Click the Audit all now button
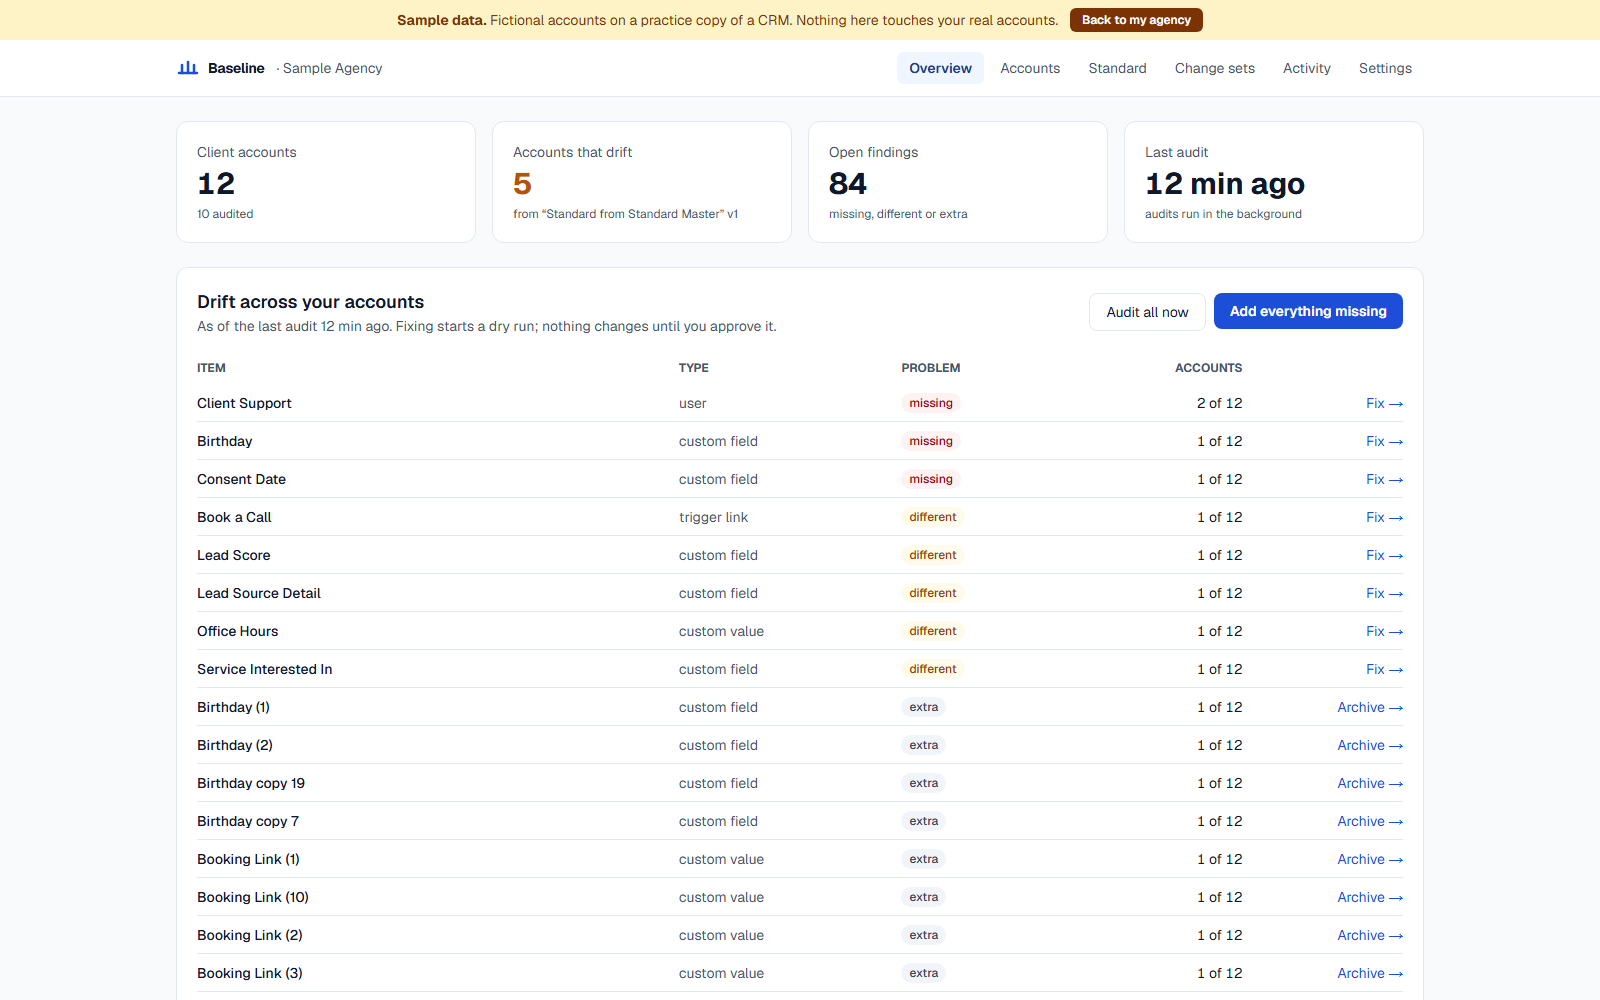Screen dimensions: 1600x1000 point(1147,312)
